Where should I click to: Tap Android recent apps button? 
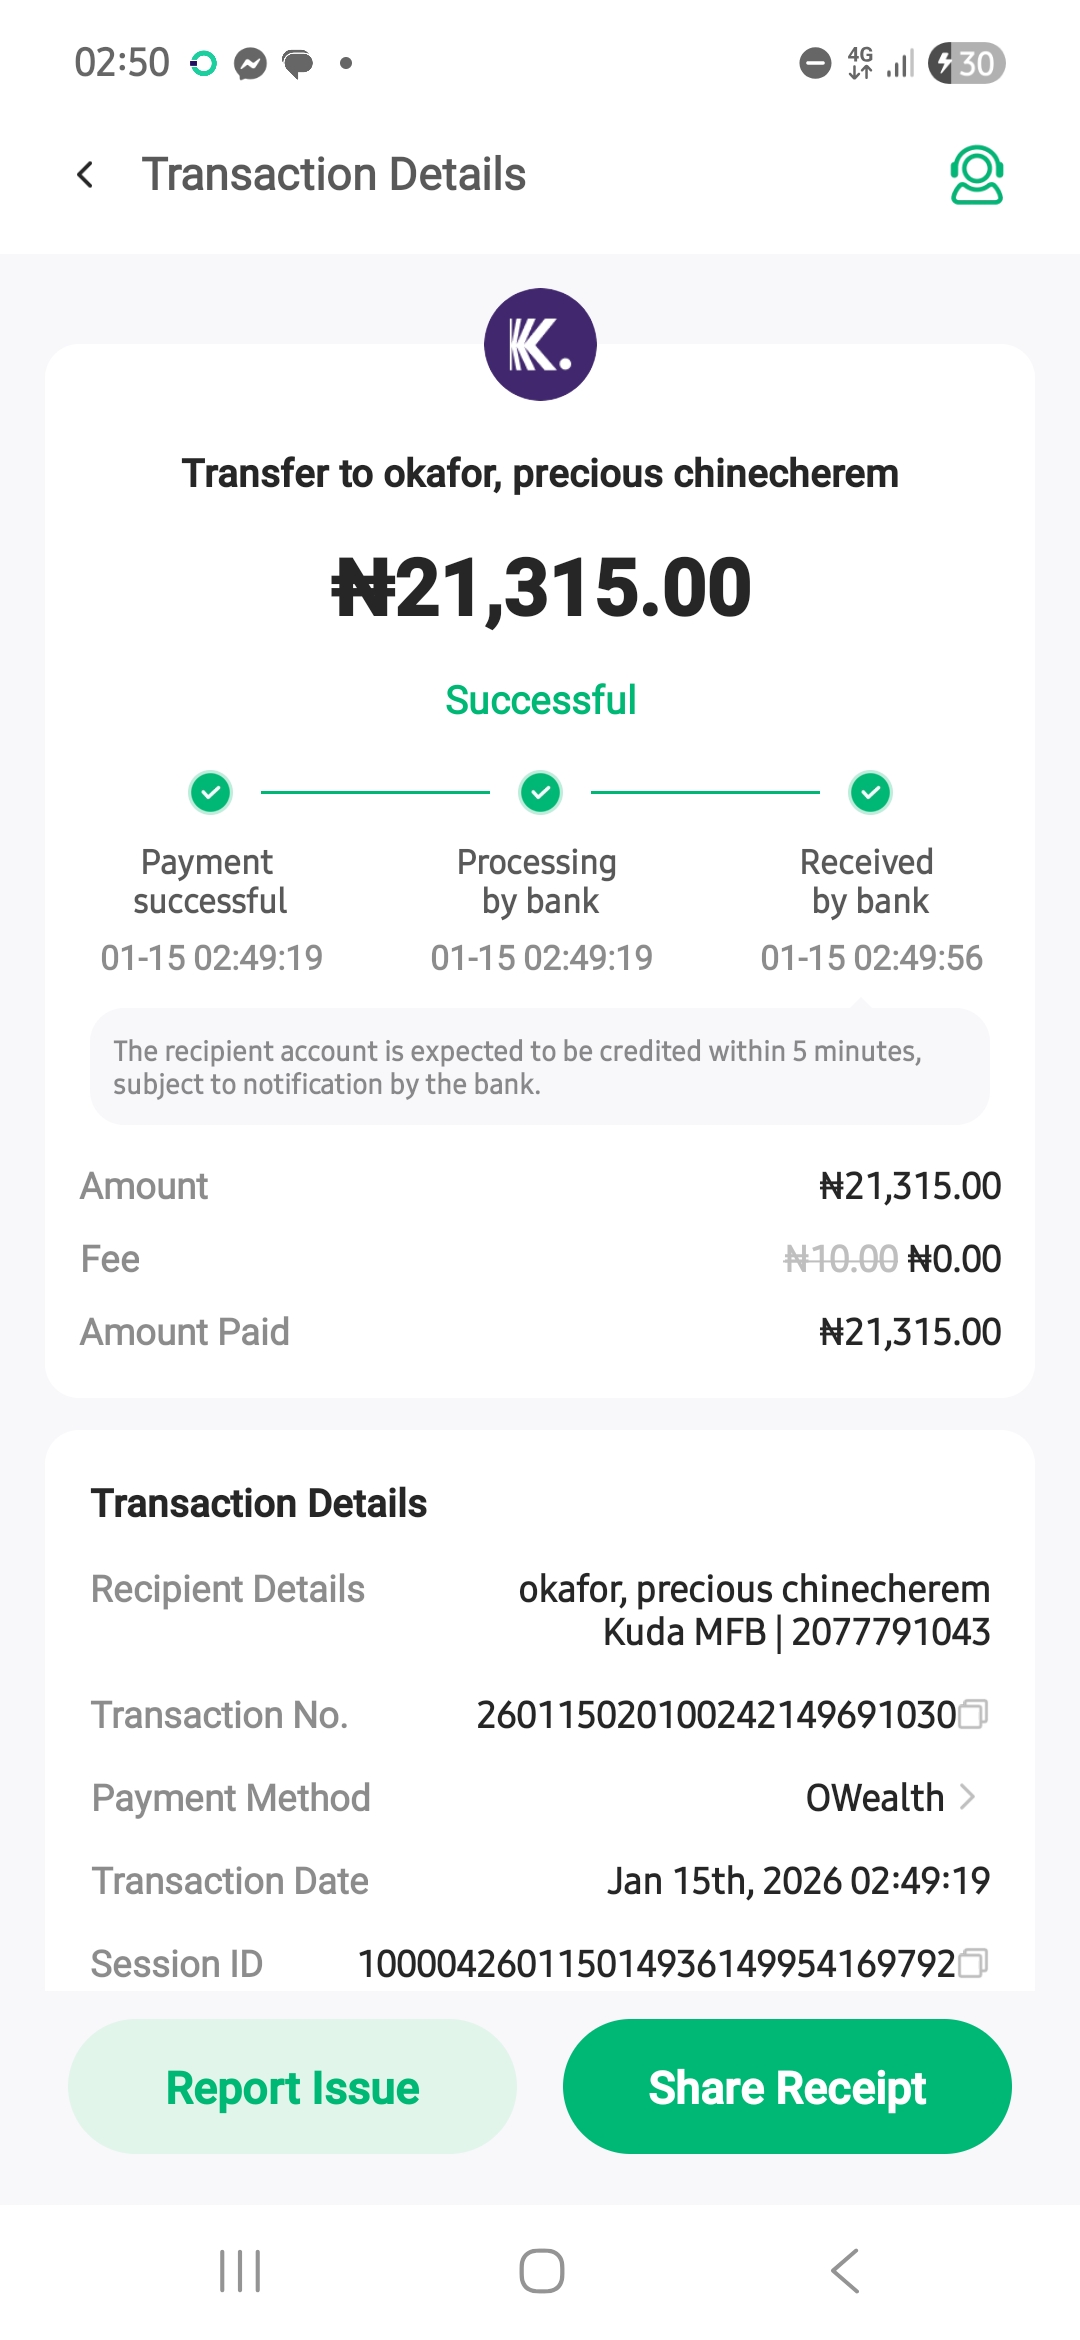click(240, 2270)
